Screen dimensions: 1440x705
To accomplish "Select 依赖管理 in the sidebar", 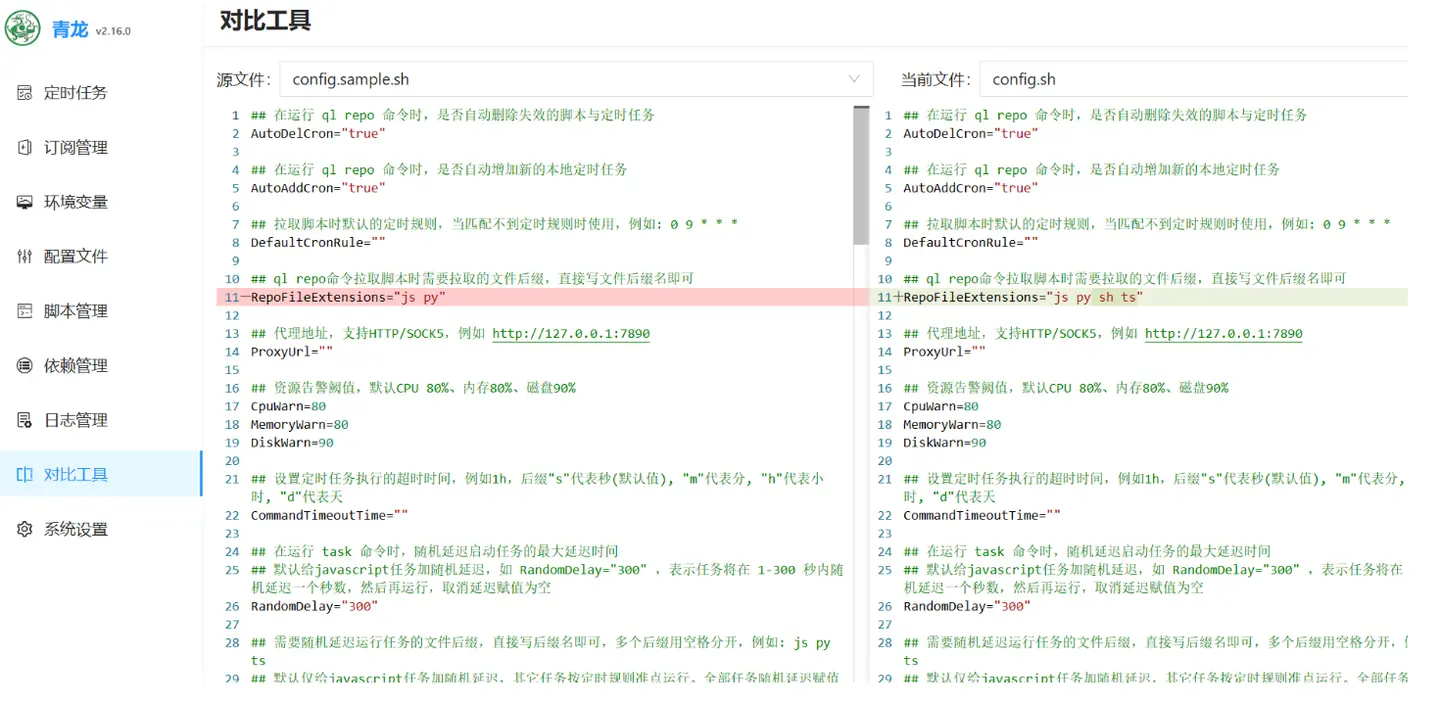I will [100, 366].
